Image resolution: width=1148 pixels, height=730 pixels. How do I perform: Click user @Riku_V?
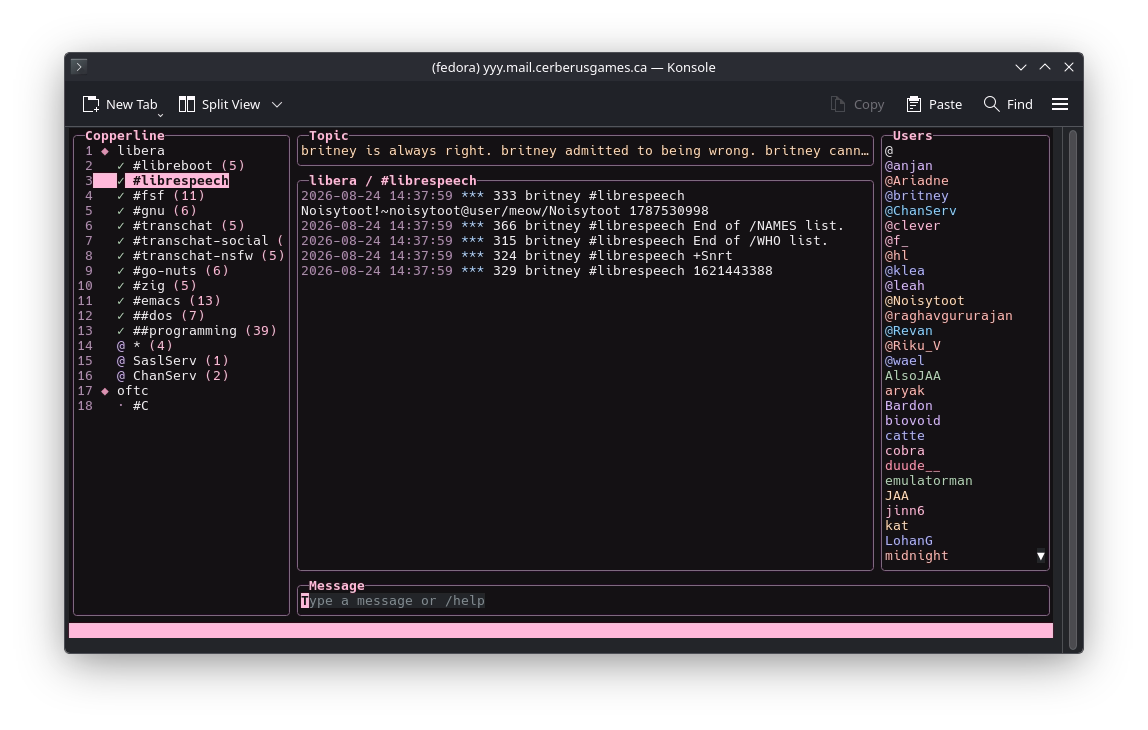[912, 346]
